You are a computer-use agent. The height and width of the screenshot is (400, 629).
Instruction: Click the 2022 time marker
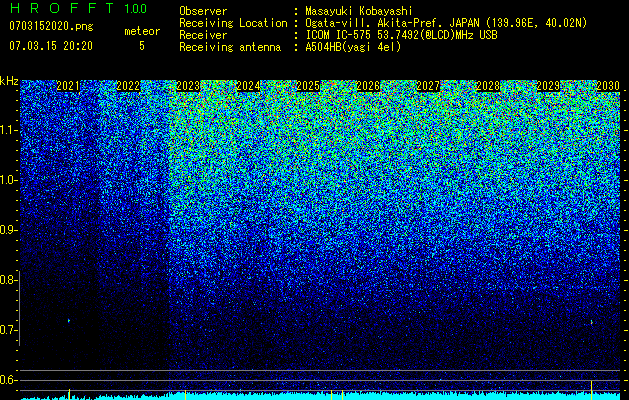coord(128,86)
